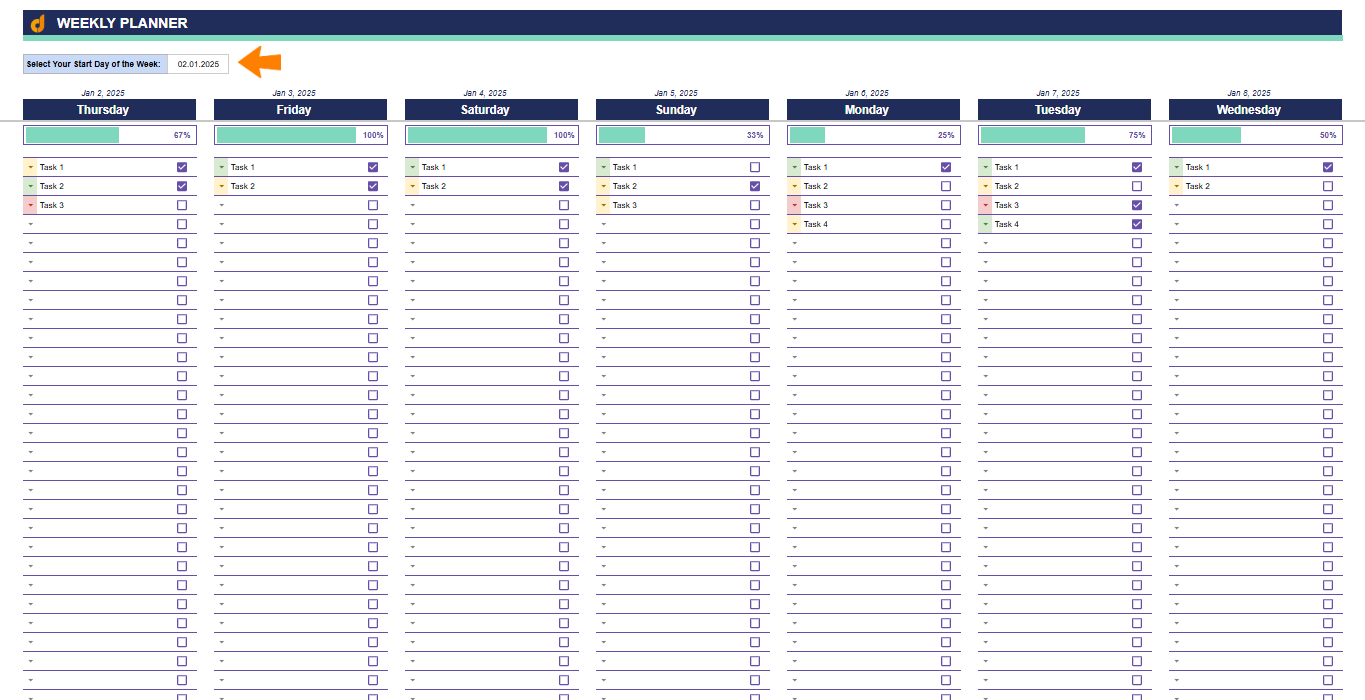Select the Thursday column header

coord(110,110)
